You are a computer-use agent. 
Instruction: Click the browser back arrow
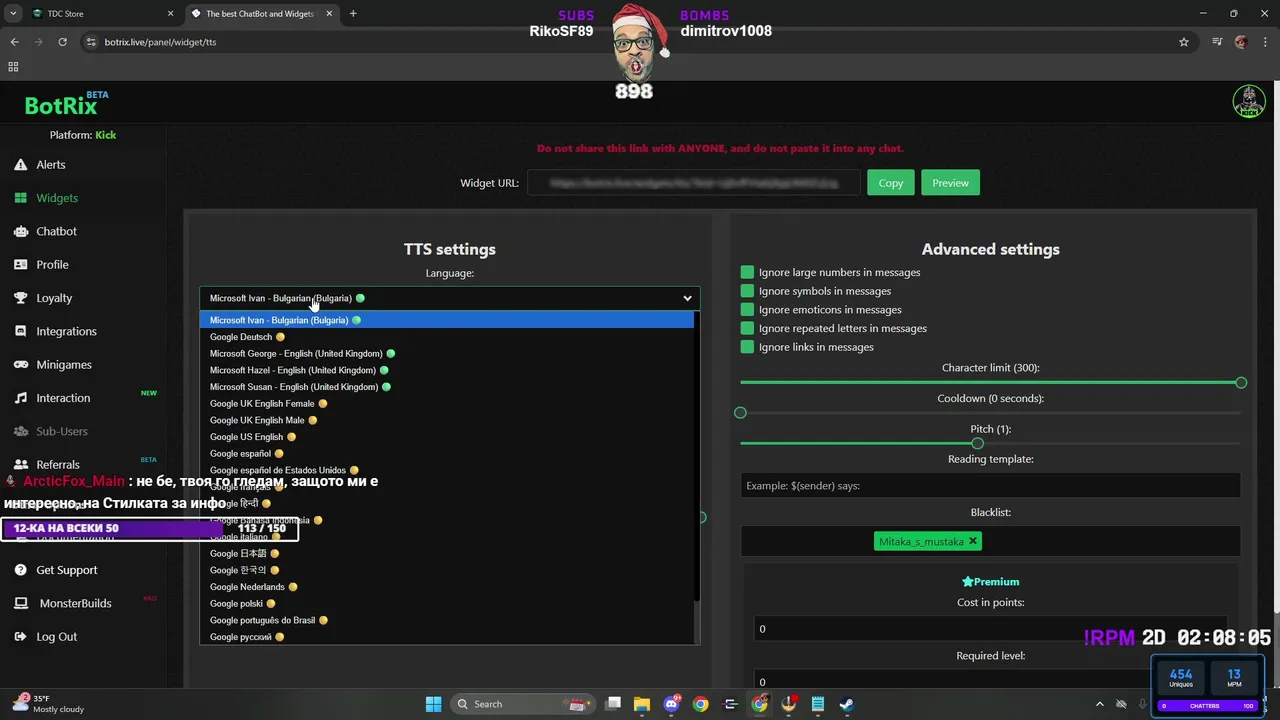[x=14, y=42]
